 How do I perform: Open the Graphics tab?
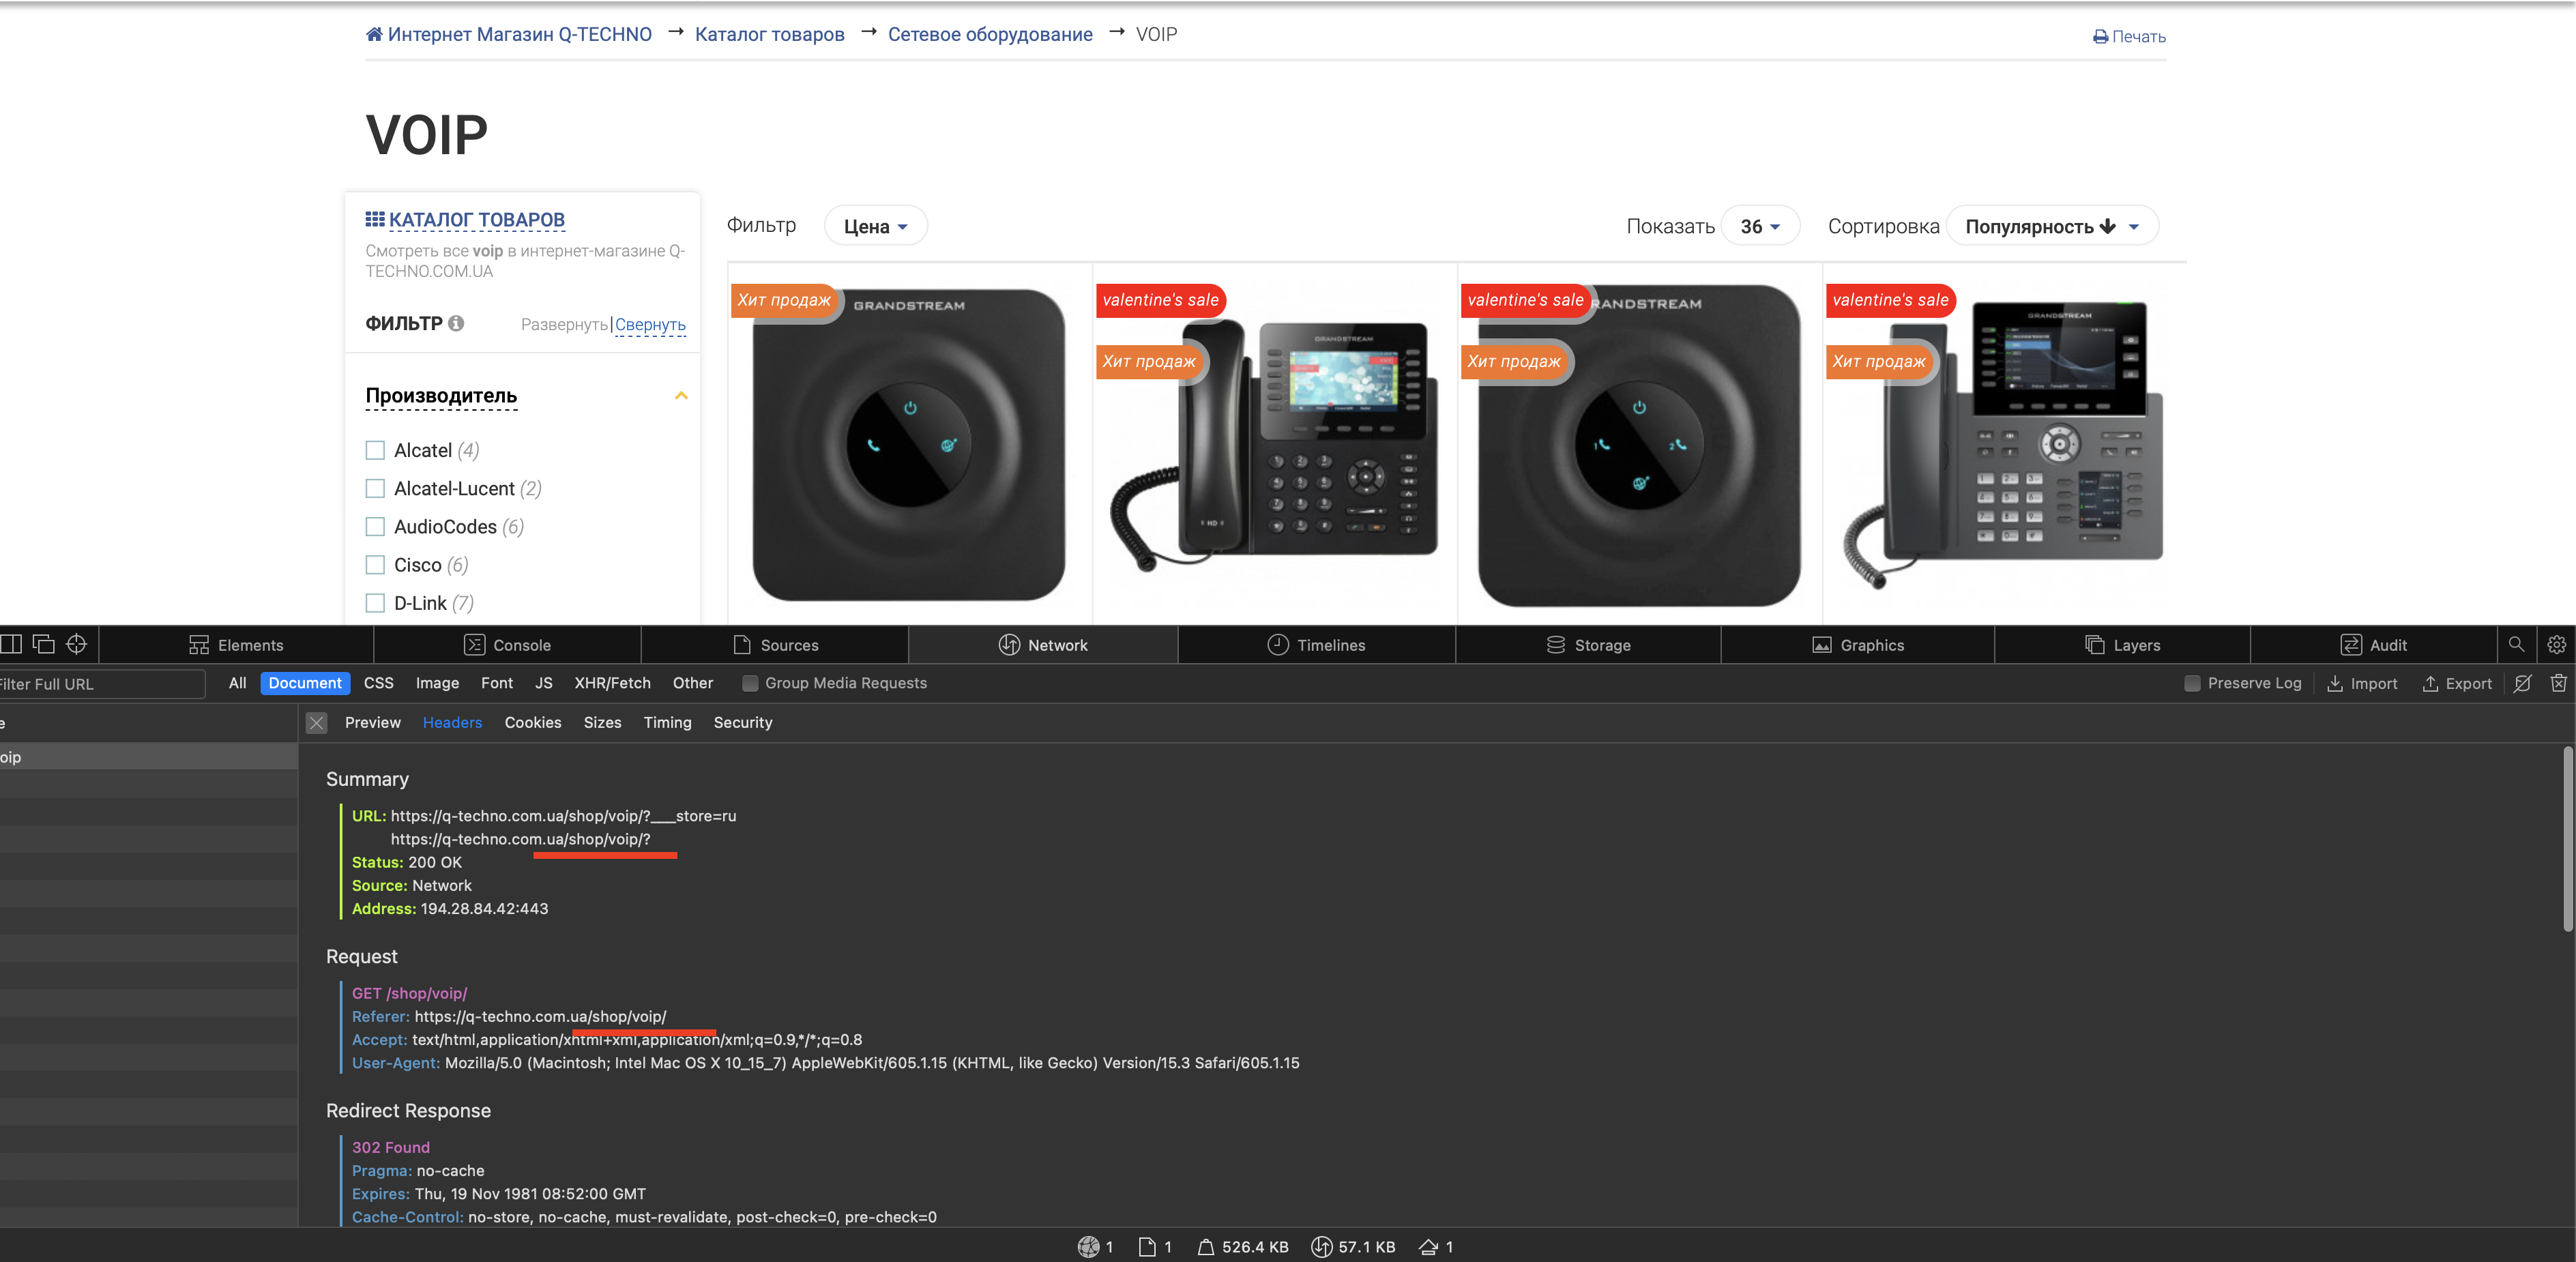click(x=1858, y=645)
